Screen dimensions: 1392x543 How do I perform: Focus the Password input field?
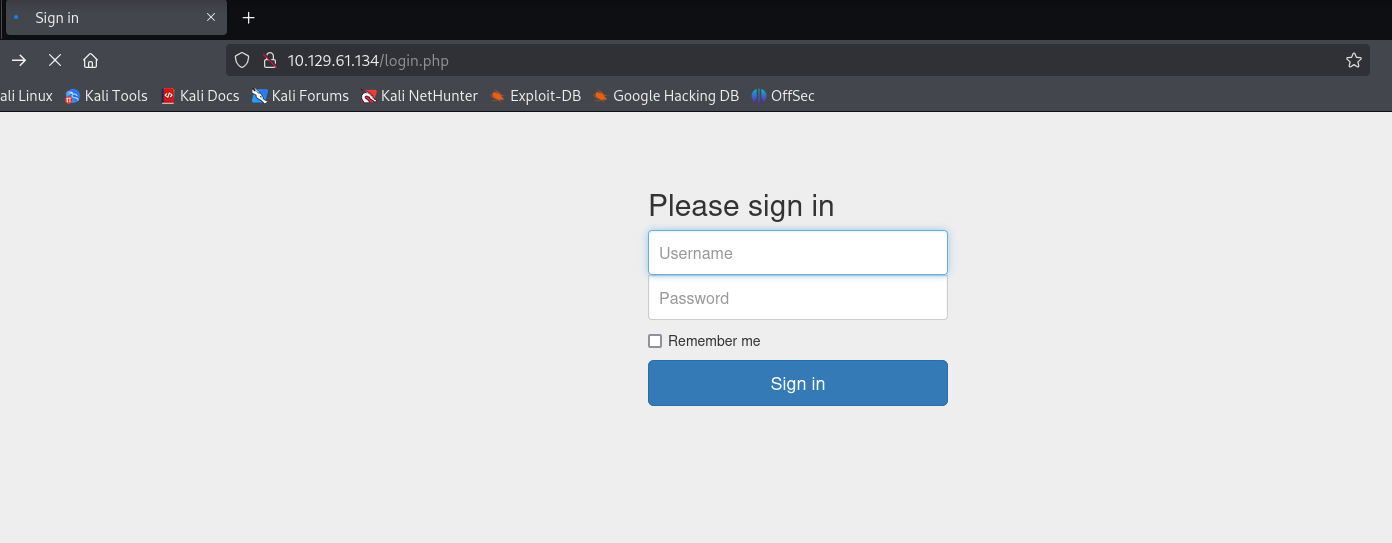click(x=798, y=298)
